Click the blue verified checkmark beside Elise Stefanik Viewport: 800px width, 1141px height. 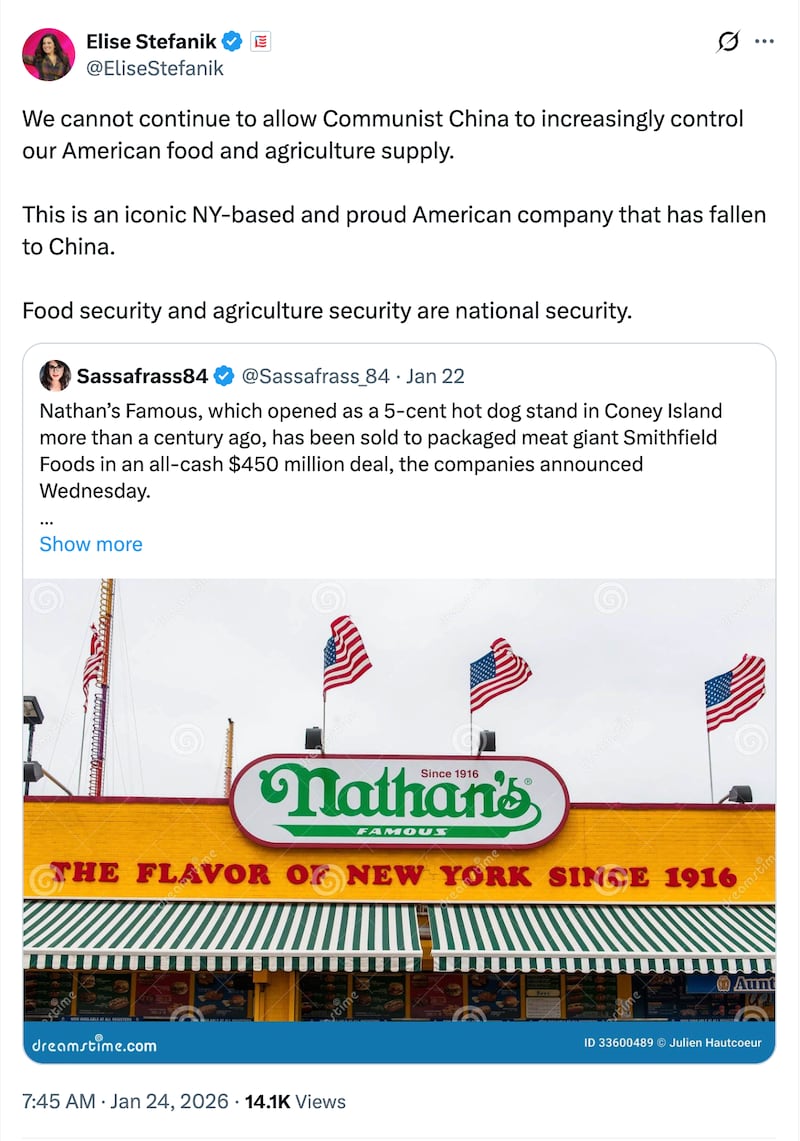pyautogui.click(x=232, y=42)
